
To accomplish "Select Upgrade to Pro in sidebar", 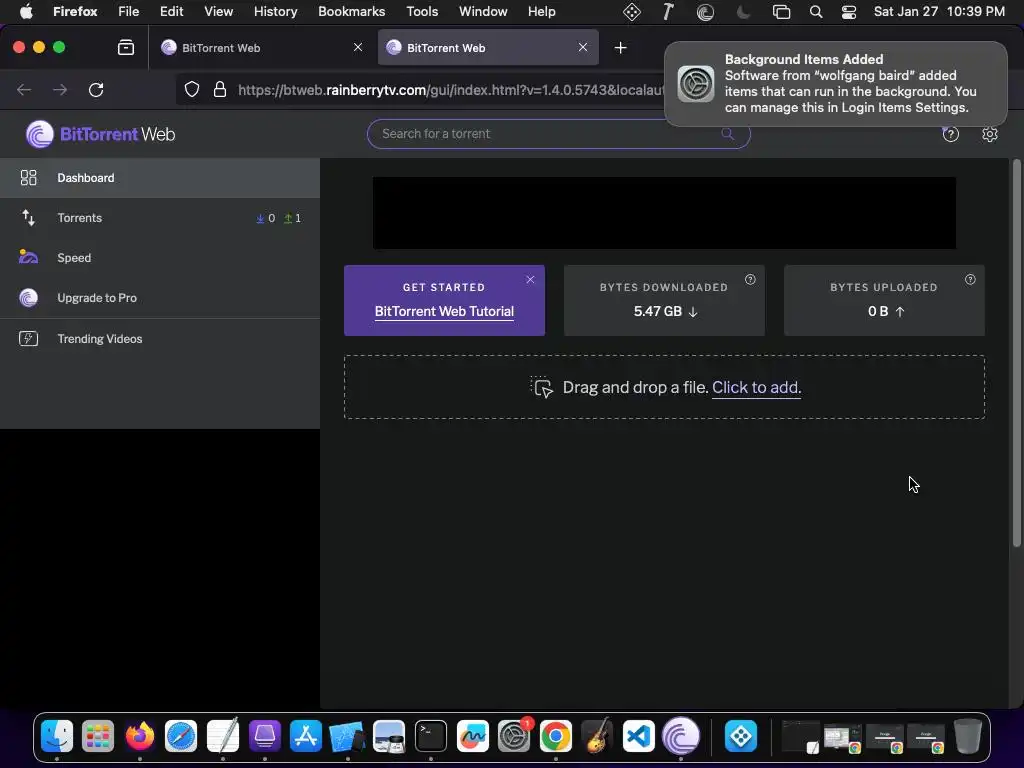I will click(160, 298).
